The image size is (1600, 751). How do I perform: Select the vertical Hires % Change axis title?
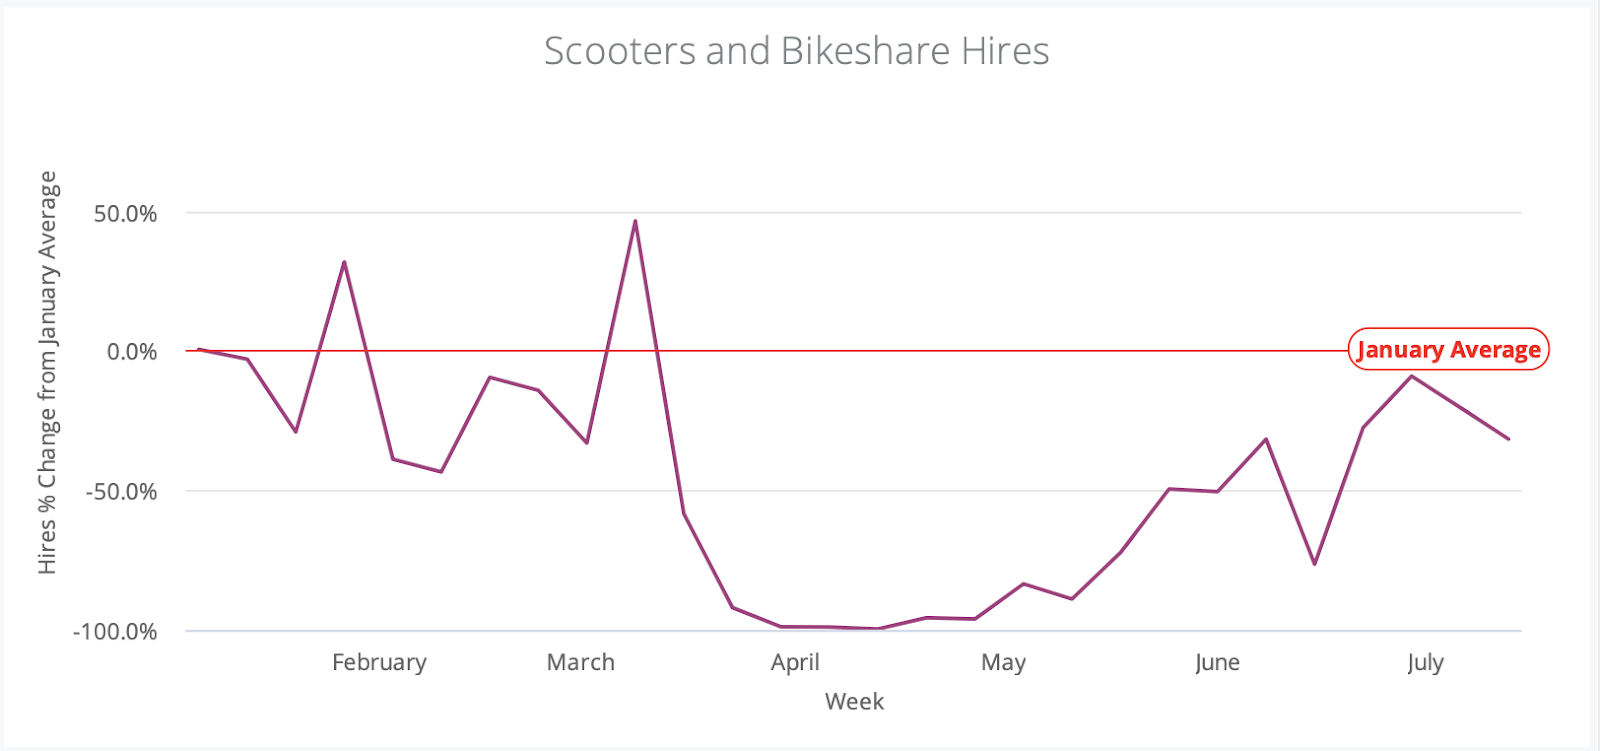click(47, 372)
